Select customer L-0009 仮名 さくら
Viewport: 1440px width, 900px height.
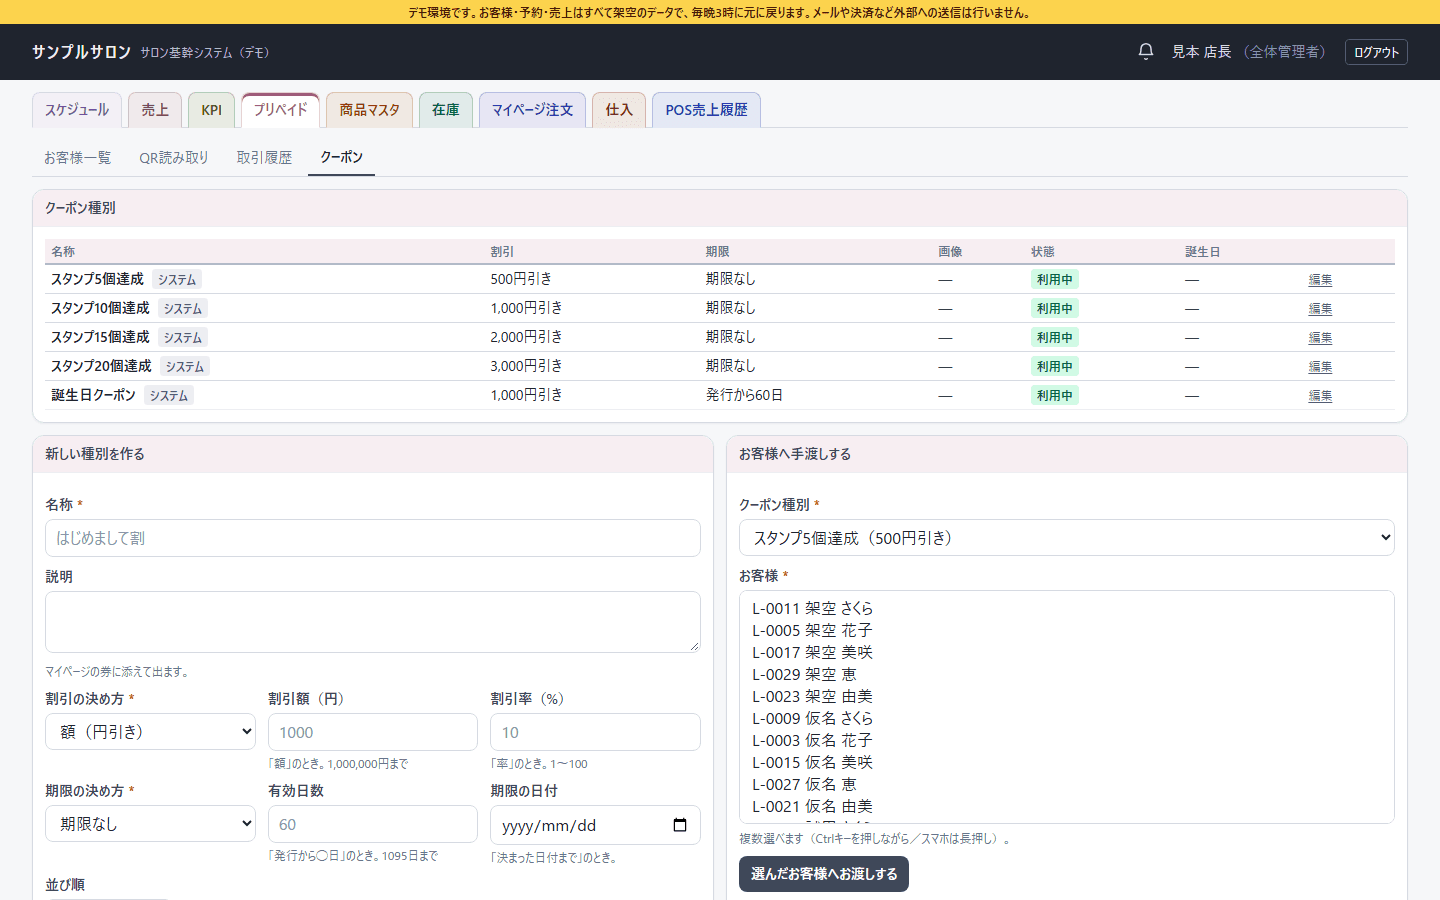[x=1066, y=718]
